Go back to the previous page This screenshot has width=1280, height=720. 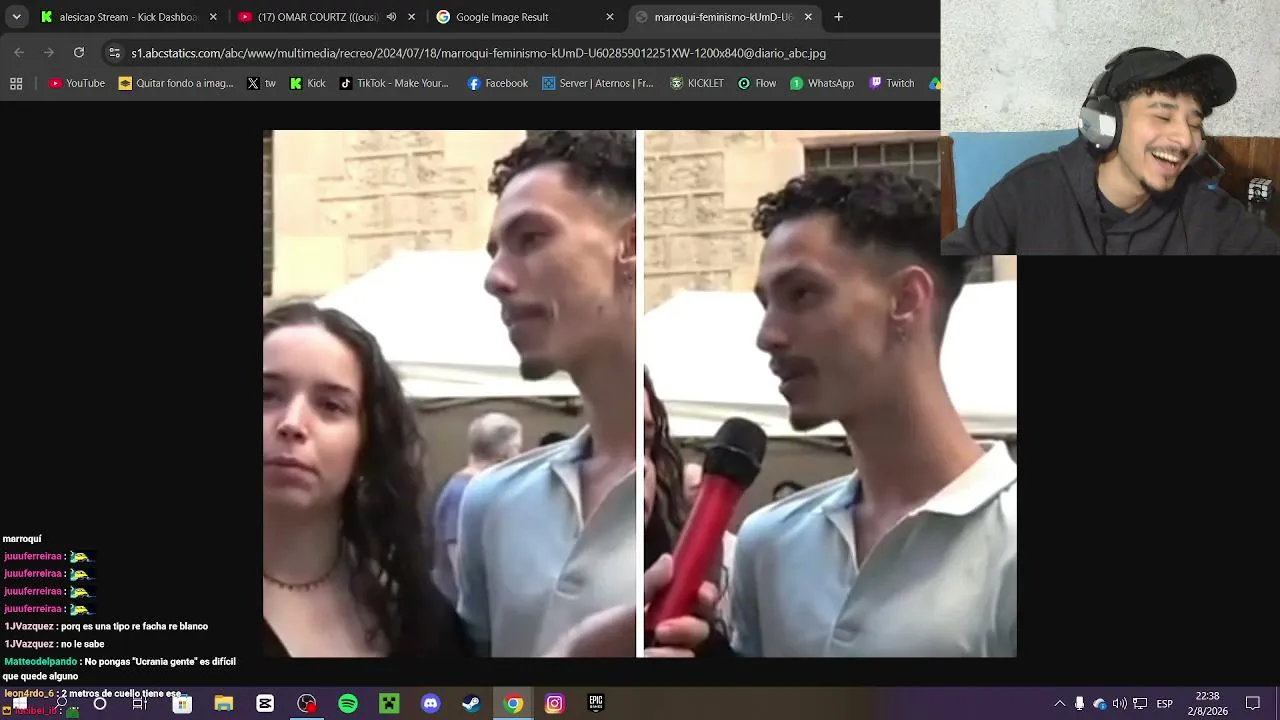(x=19, y=53)
